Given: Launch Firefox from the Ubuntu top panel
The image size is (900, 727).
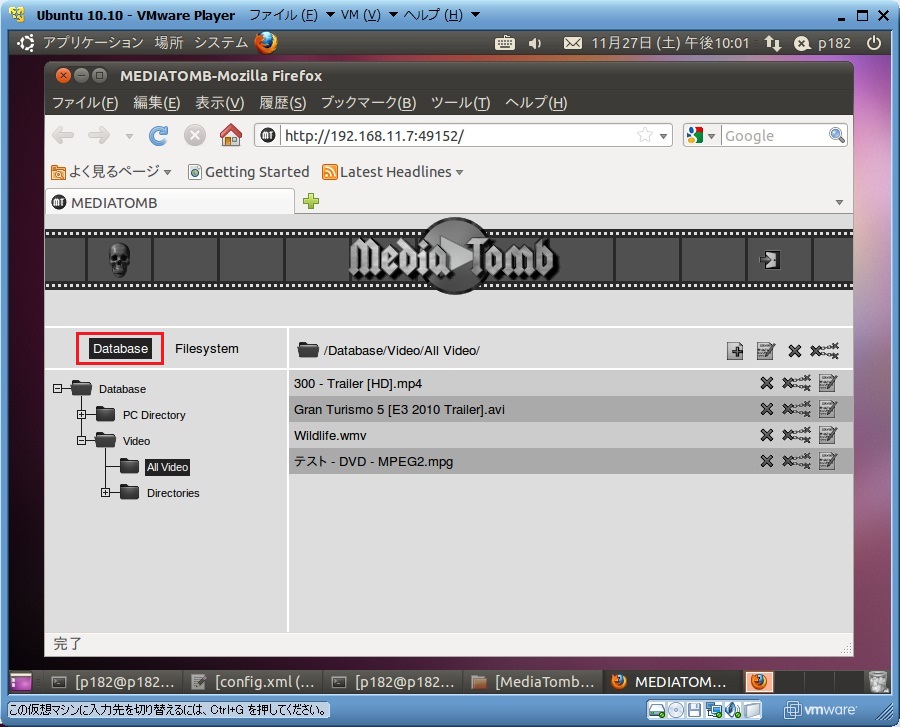Looking at the screenshot, I should (x=266, y=42).
